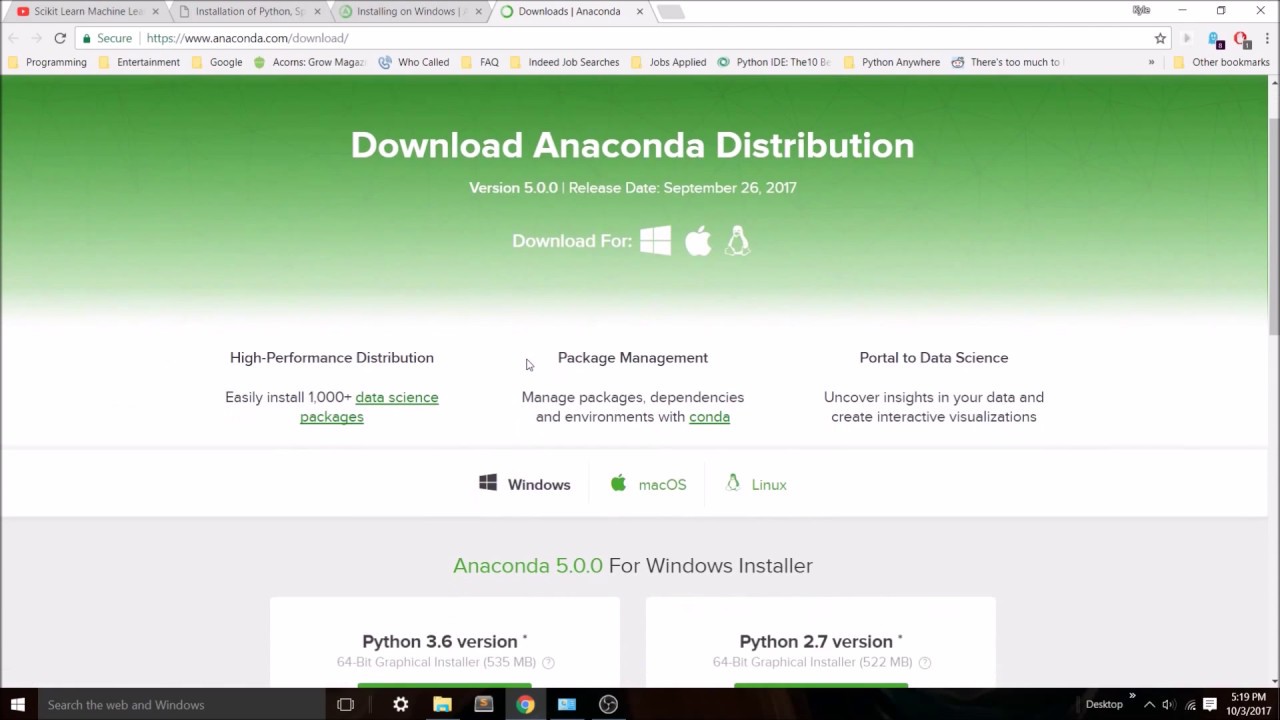Switch to the Scikit Learn Machine Learning tab
The width and height of the screenshot is (1280, 720).
[x=88, y=12]
